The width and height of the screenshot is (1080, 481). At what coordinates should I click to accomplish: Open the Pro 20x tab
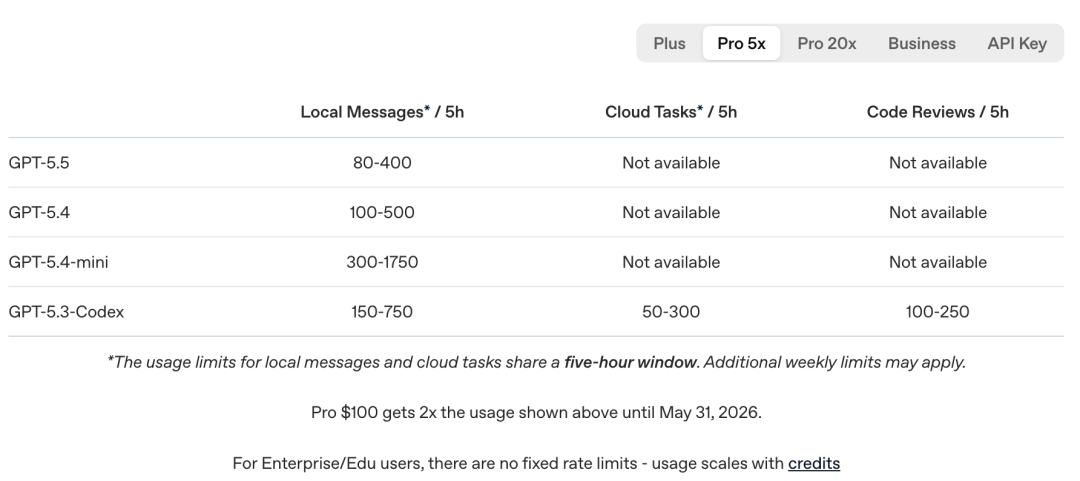point(827,43)
